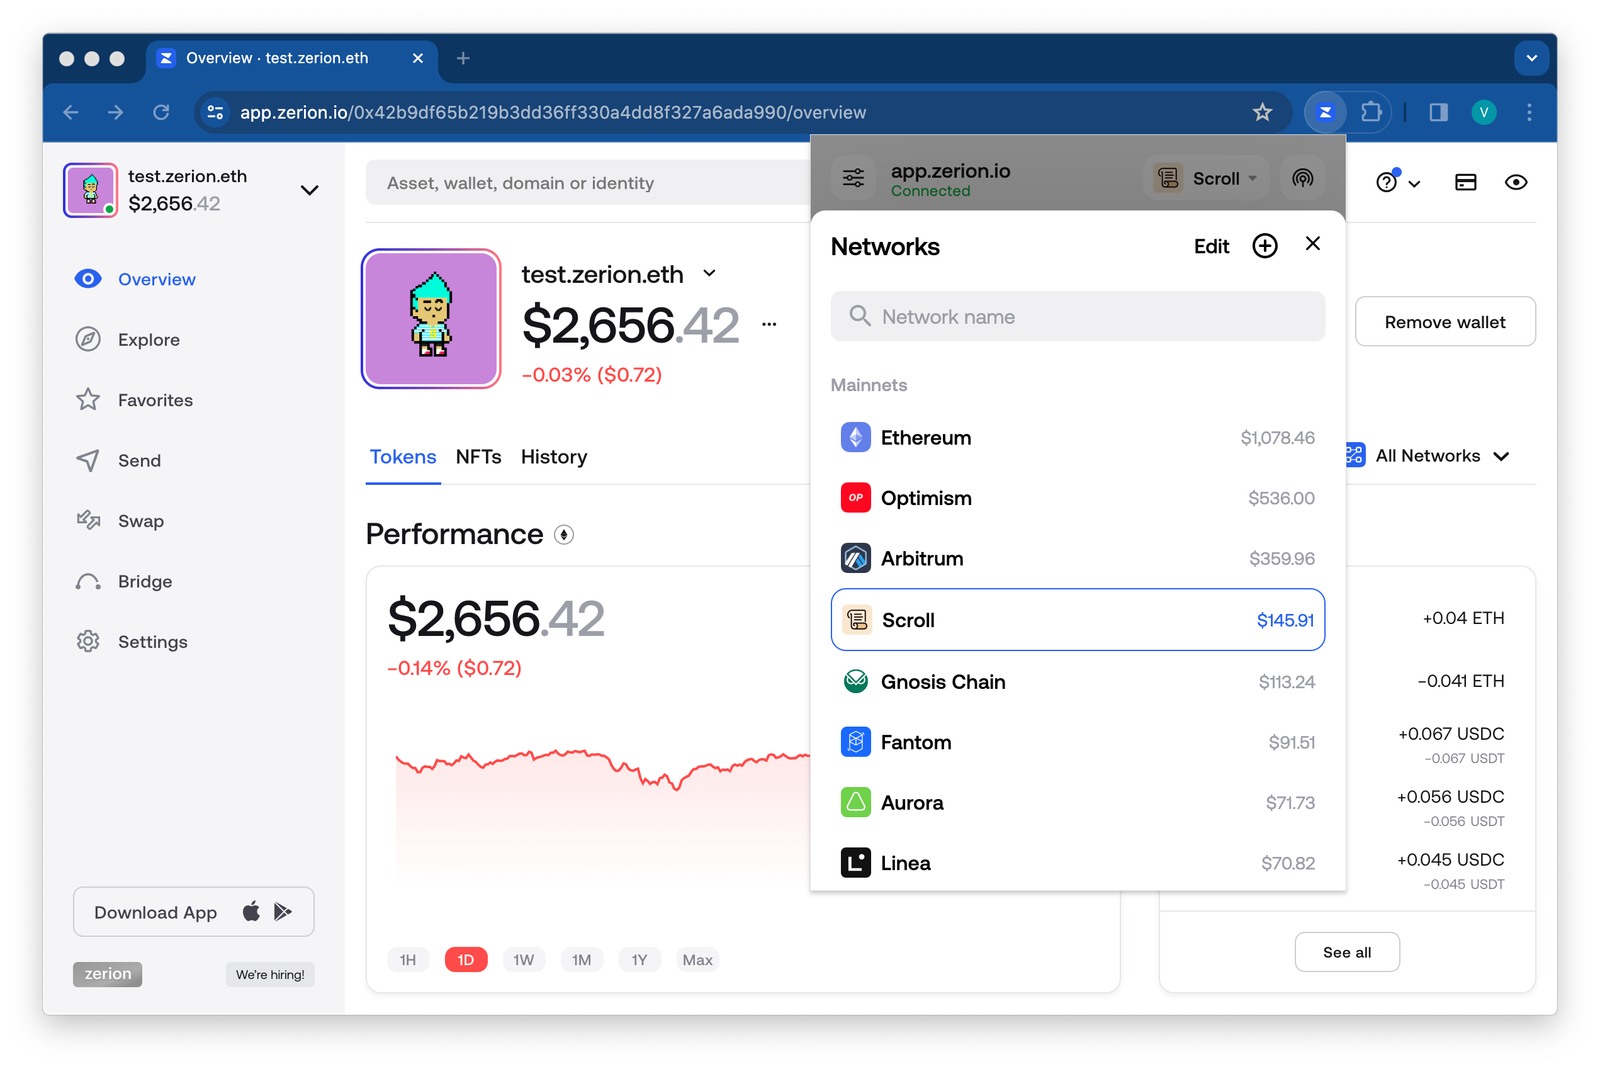Click the Bridge icon in sidebar
Viewport: 1600px width, 1068px height.
pos(88,582)
